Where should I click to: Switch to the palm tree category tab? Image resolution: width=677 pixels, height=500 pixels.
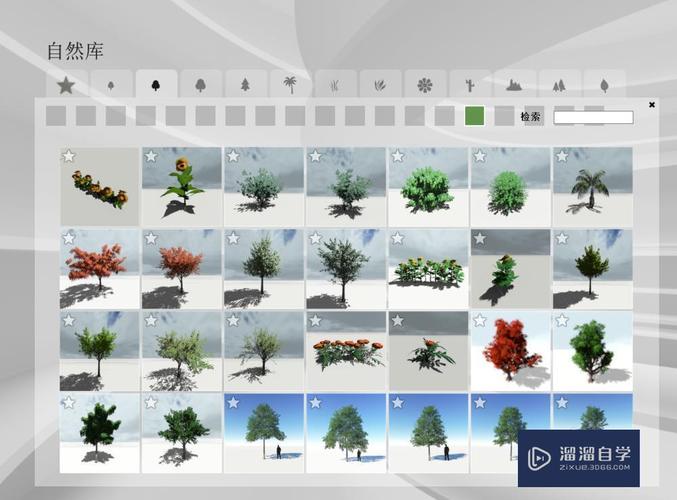290,85
